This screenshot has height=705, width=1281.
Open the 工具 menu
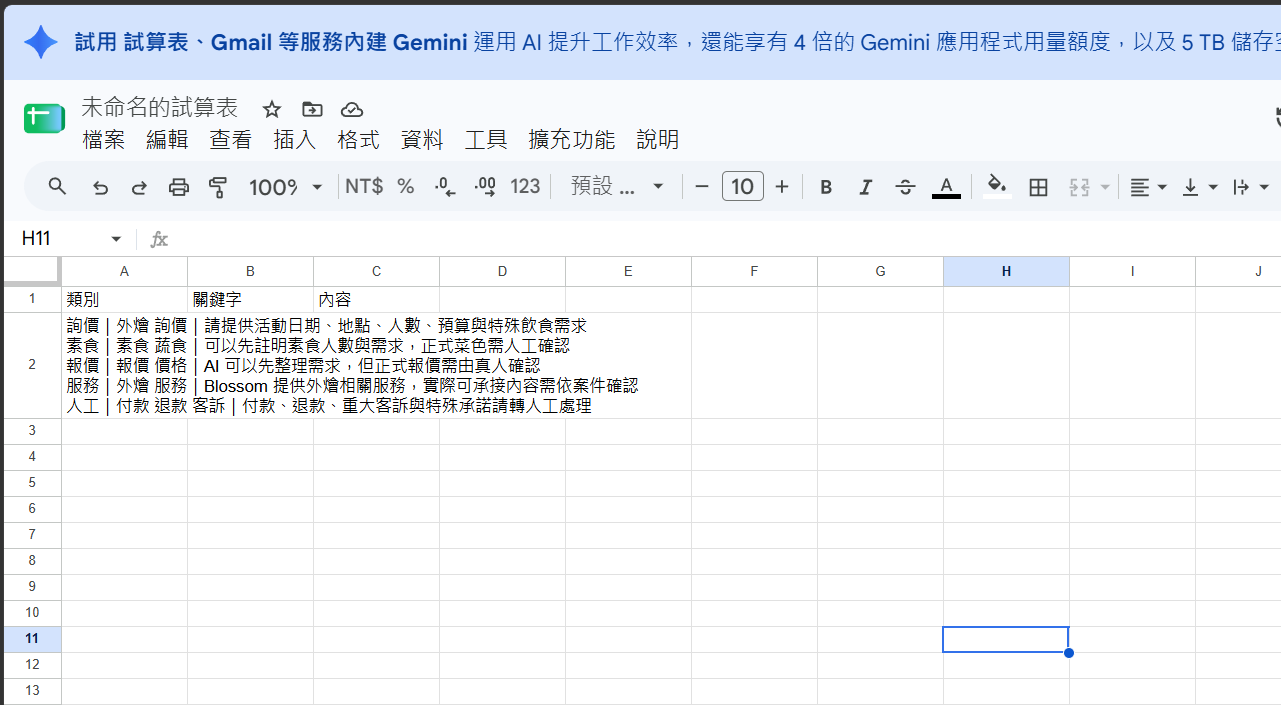(486, 140)
